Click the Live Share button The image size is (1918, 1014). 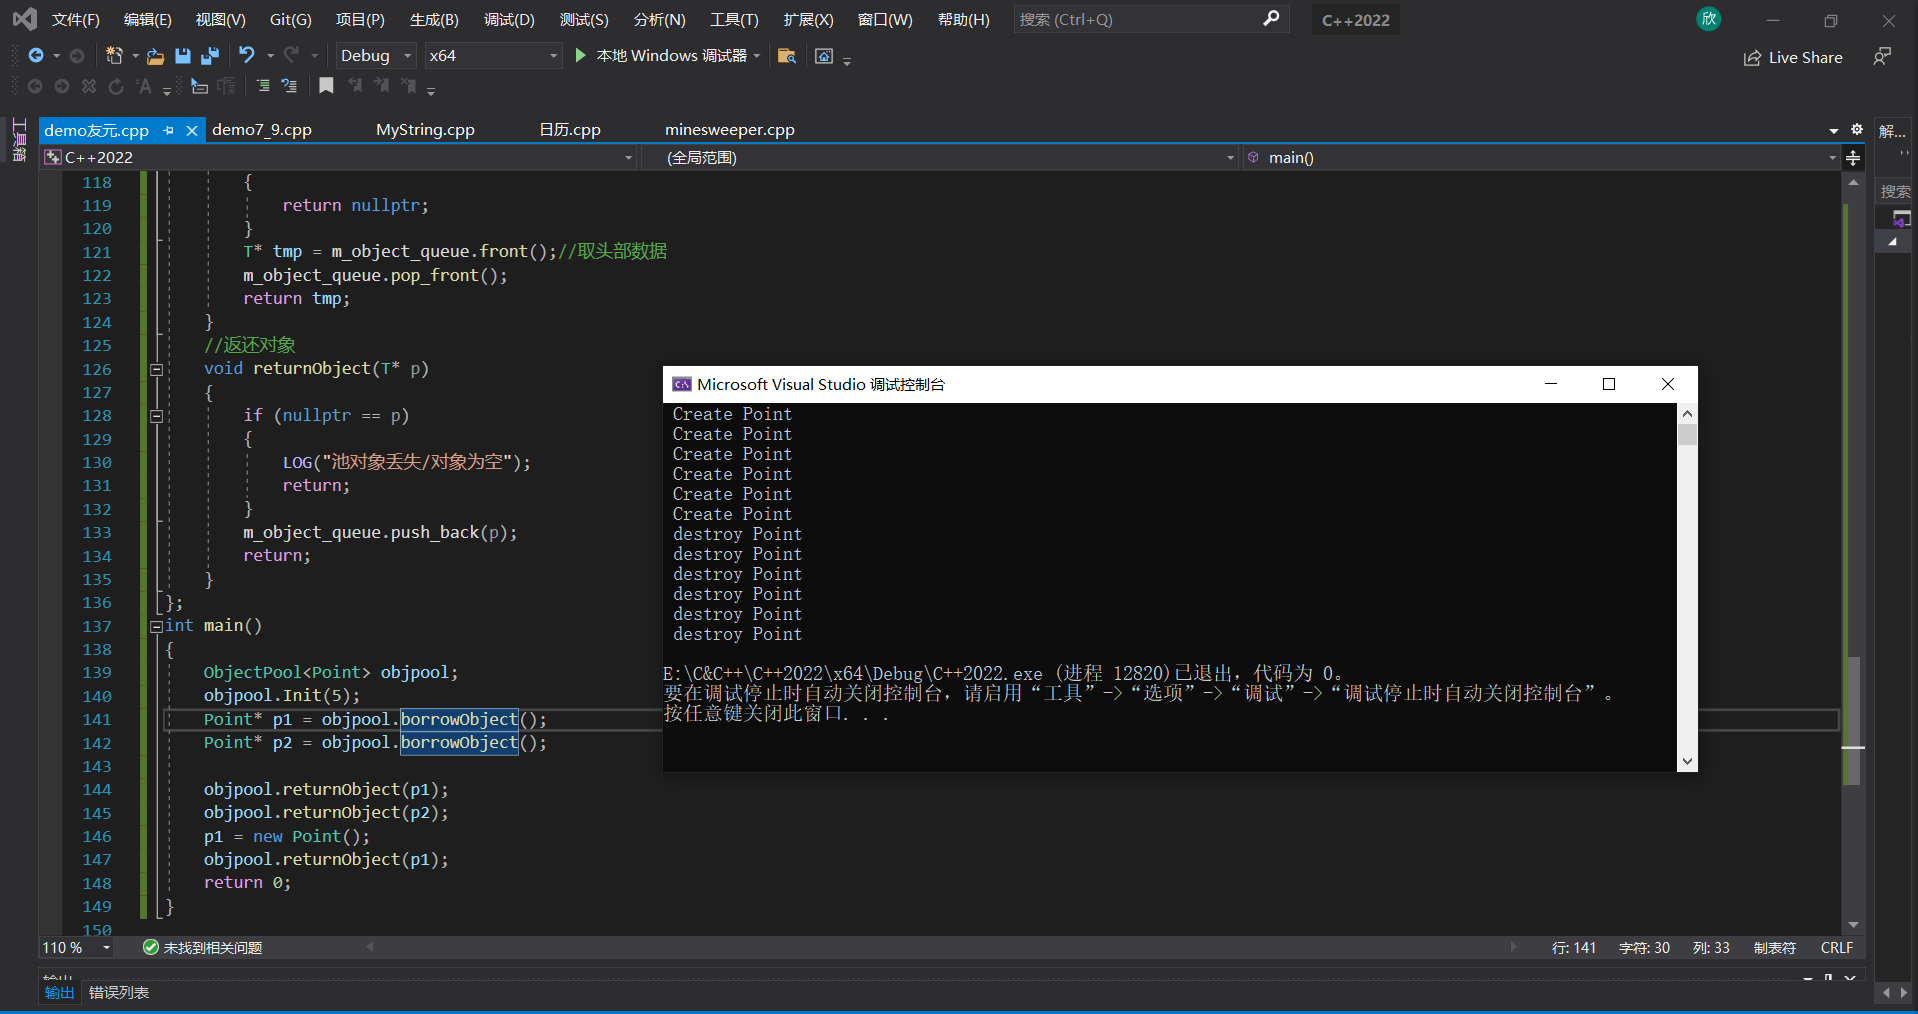pos(1793,57)
